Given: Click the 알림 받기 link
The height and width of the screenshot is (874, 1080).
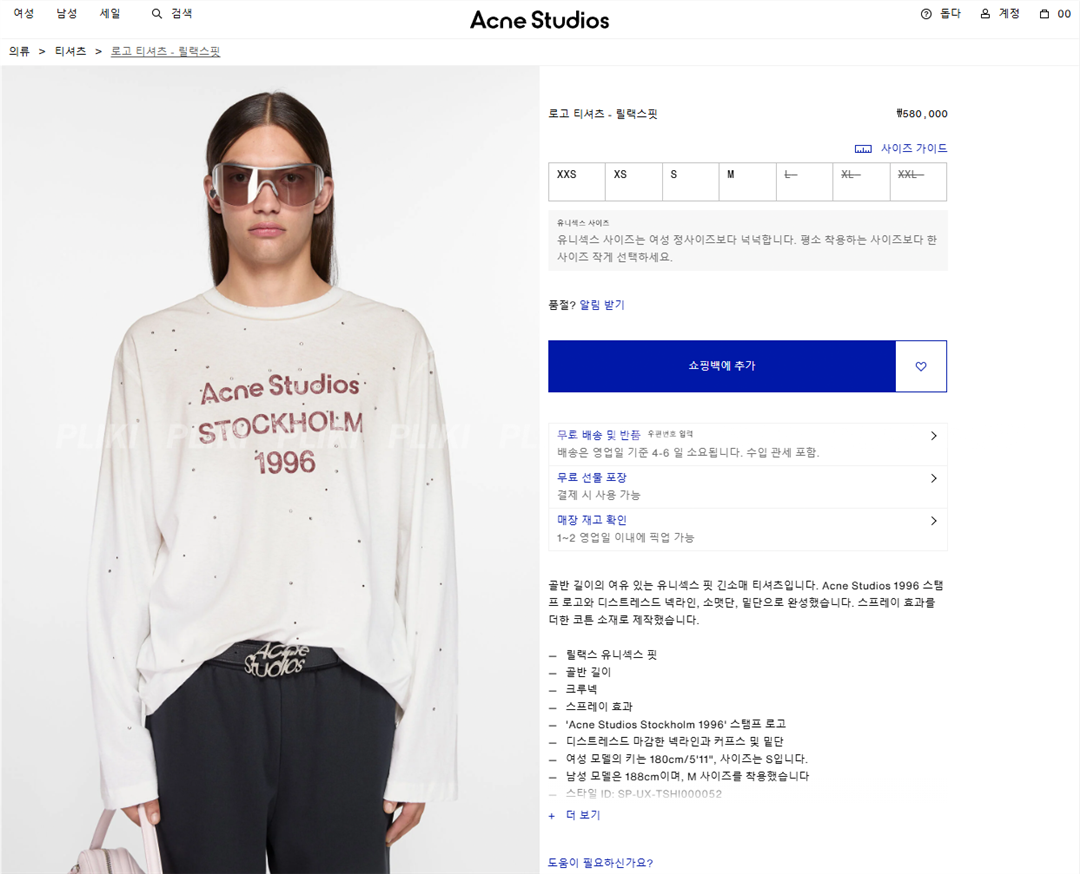Looking at the screenshot, I should tap(602, 304).
